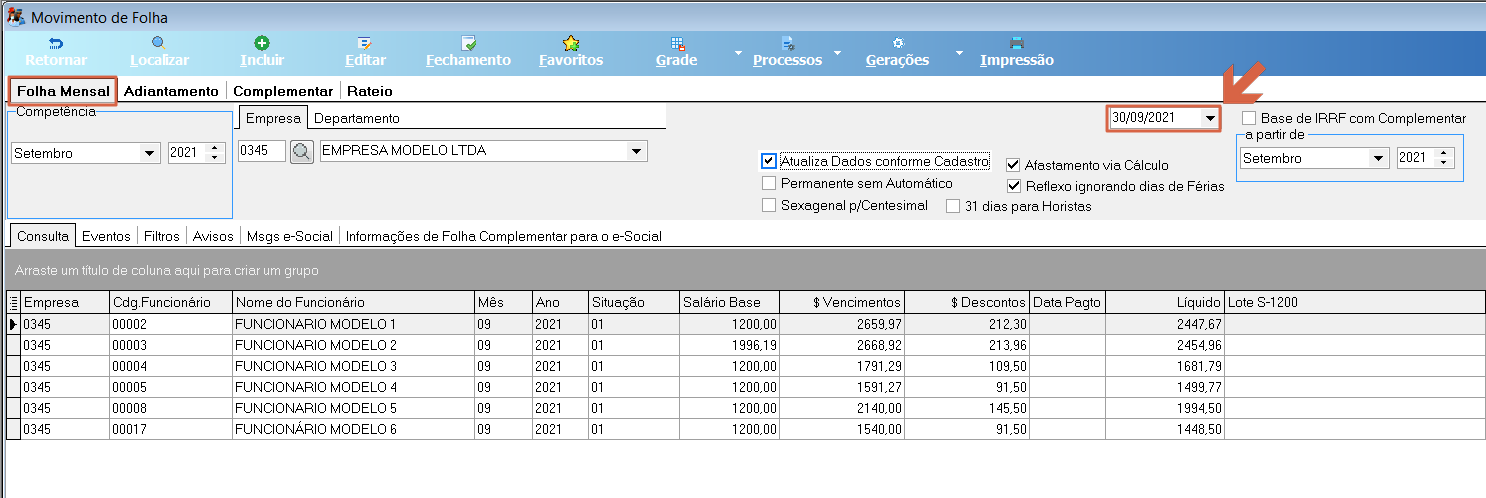Click the Lote S-1200 column header
Viewport: 1486px width, 498px height.
1354,302
